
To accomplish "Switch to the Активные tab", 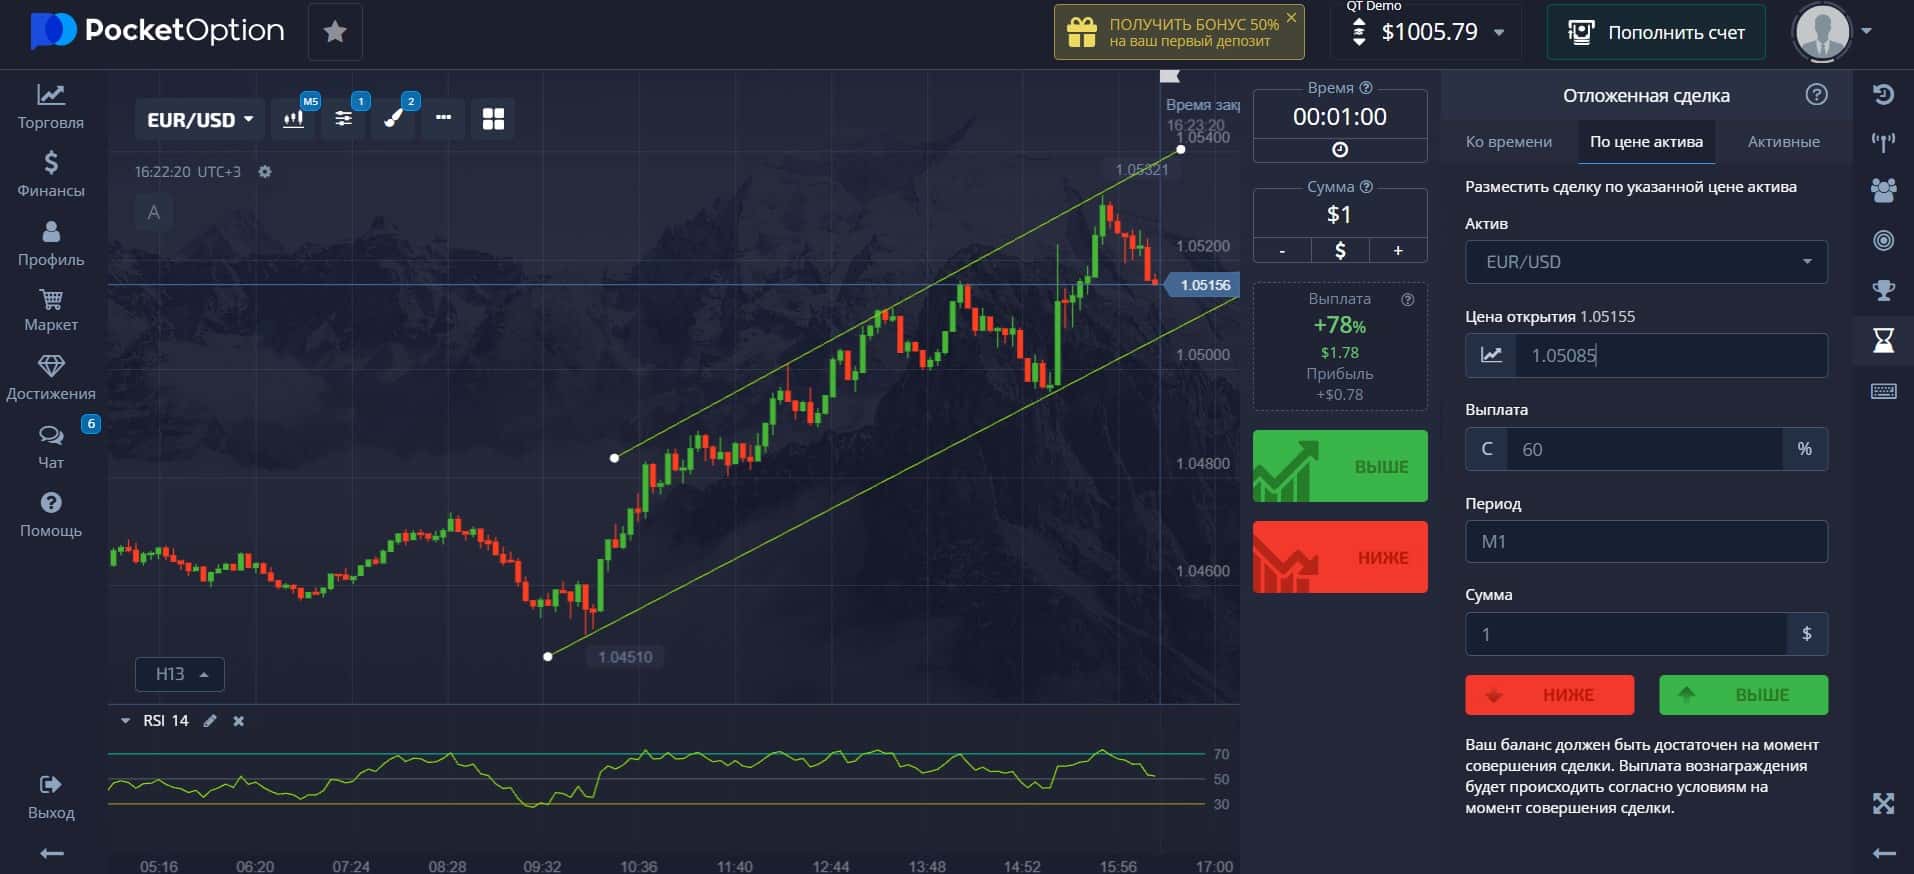I will click(1783, 142).
